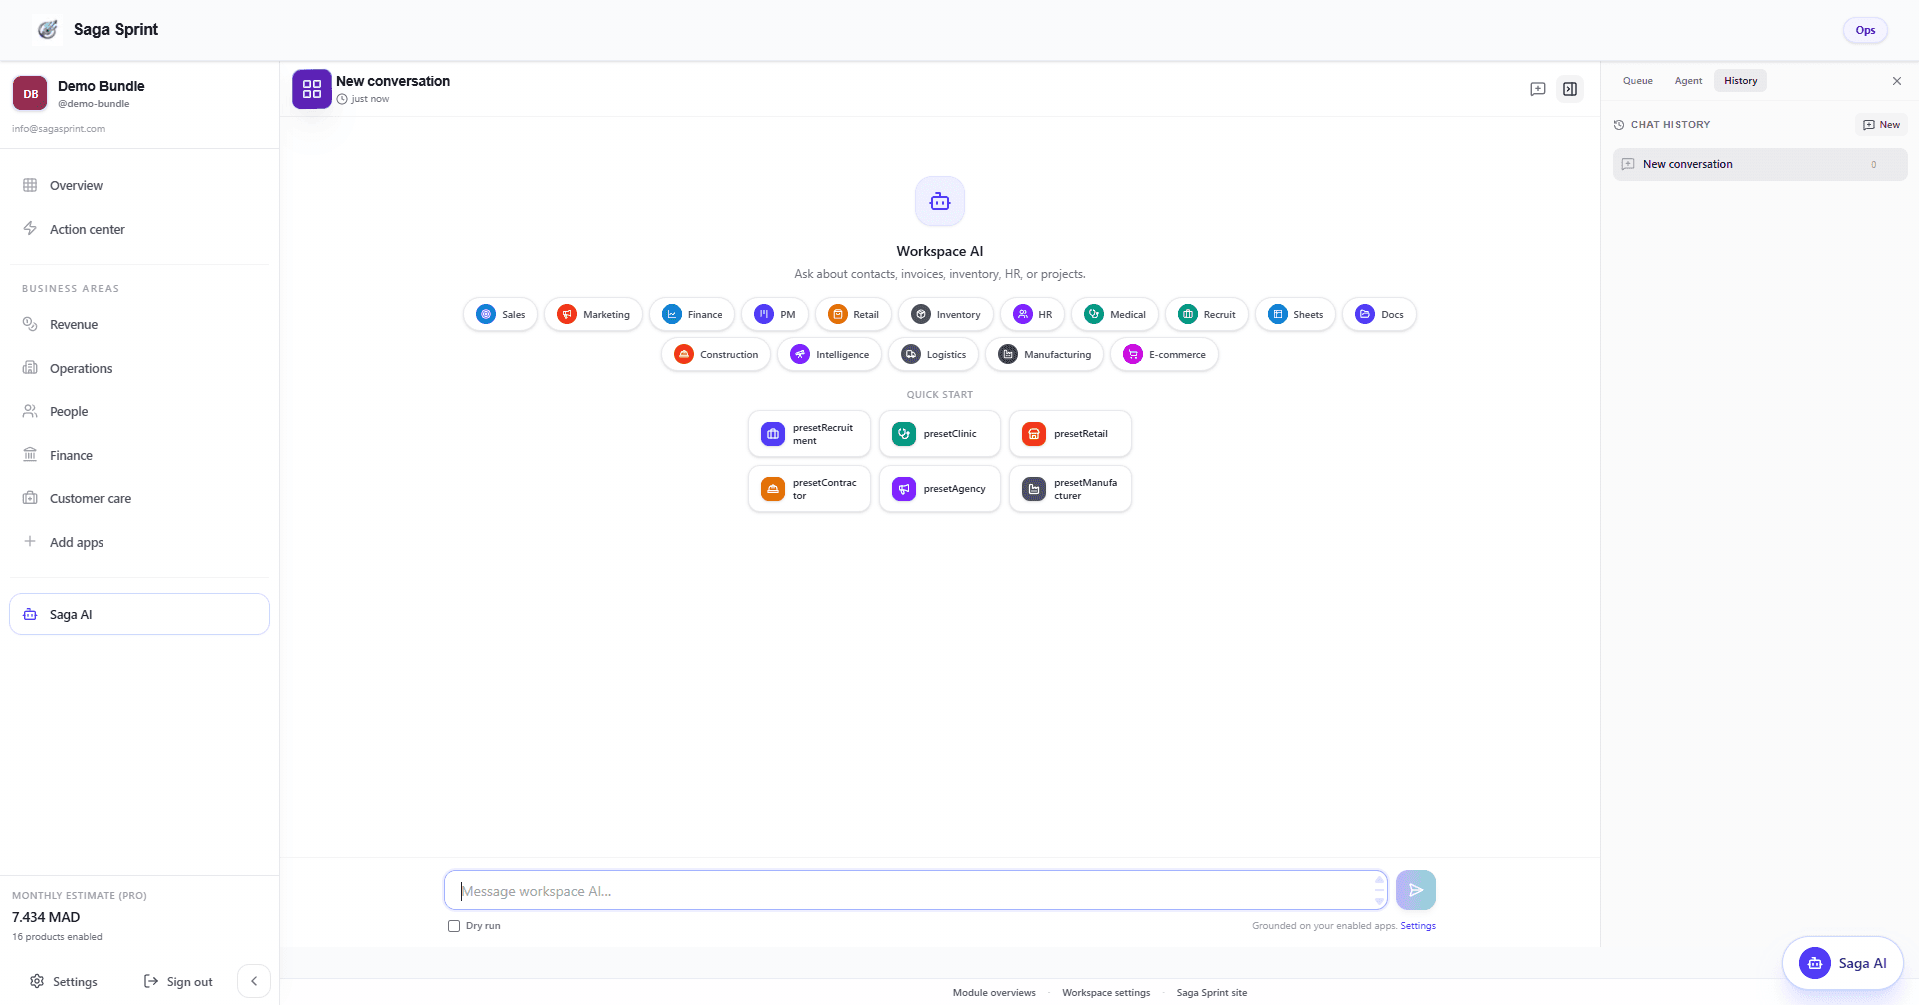This screenshot has width=1919, height=1005.
Task: Click the Demo Bundle DB avatar
Action: click(x=30, y=93)
